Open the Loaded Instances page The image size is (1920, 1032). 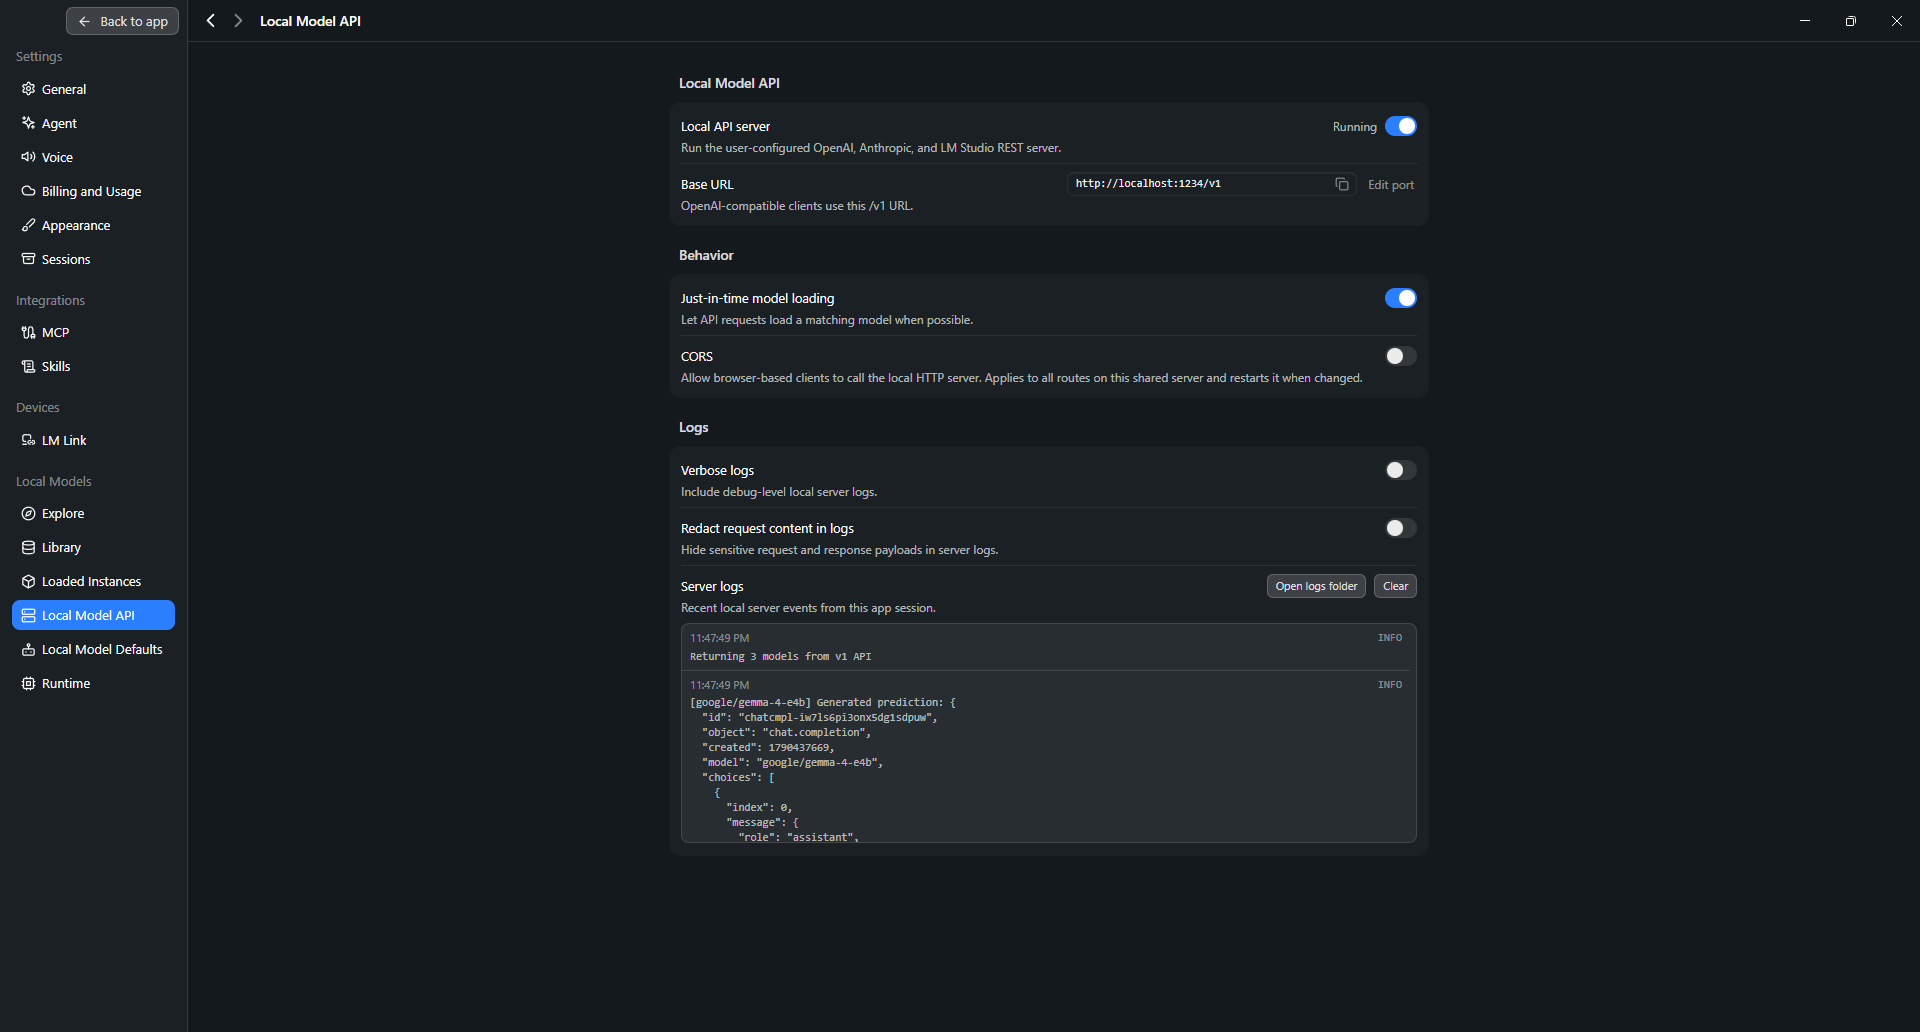(93, 581)
